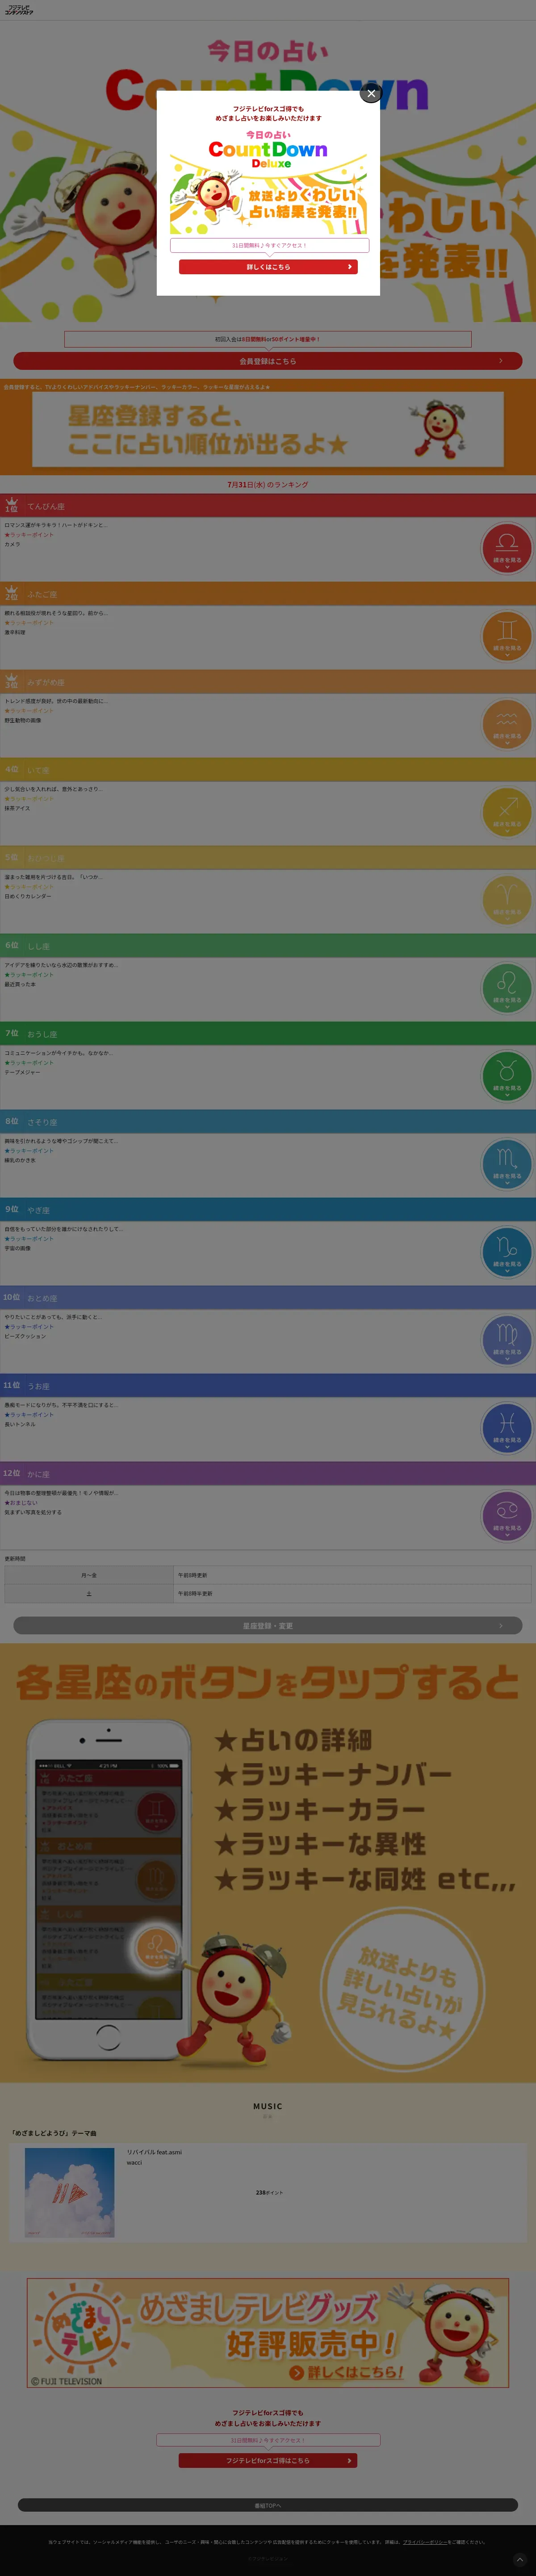Click the 会員登録はこちら red button
Screen dimensions: 536x2576
[268, 361]
